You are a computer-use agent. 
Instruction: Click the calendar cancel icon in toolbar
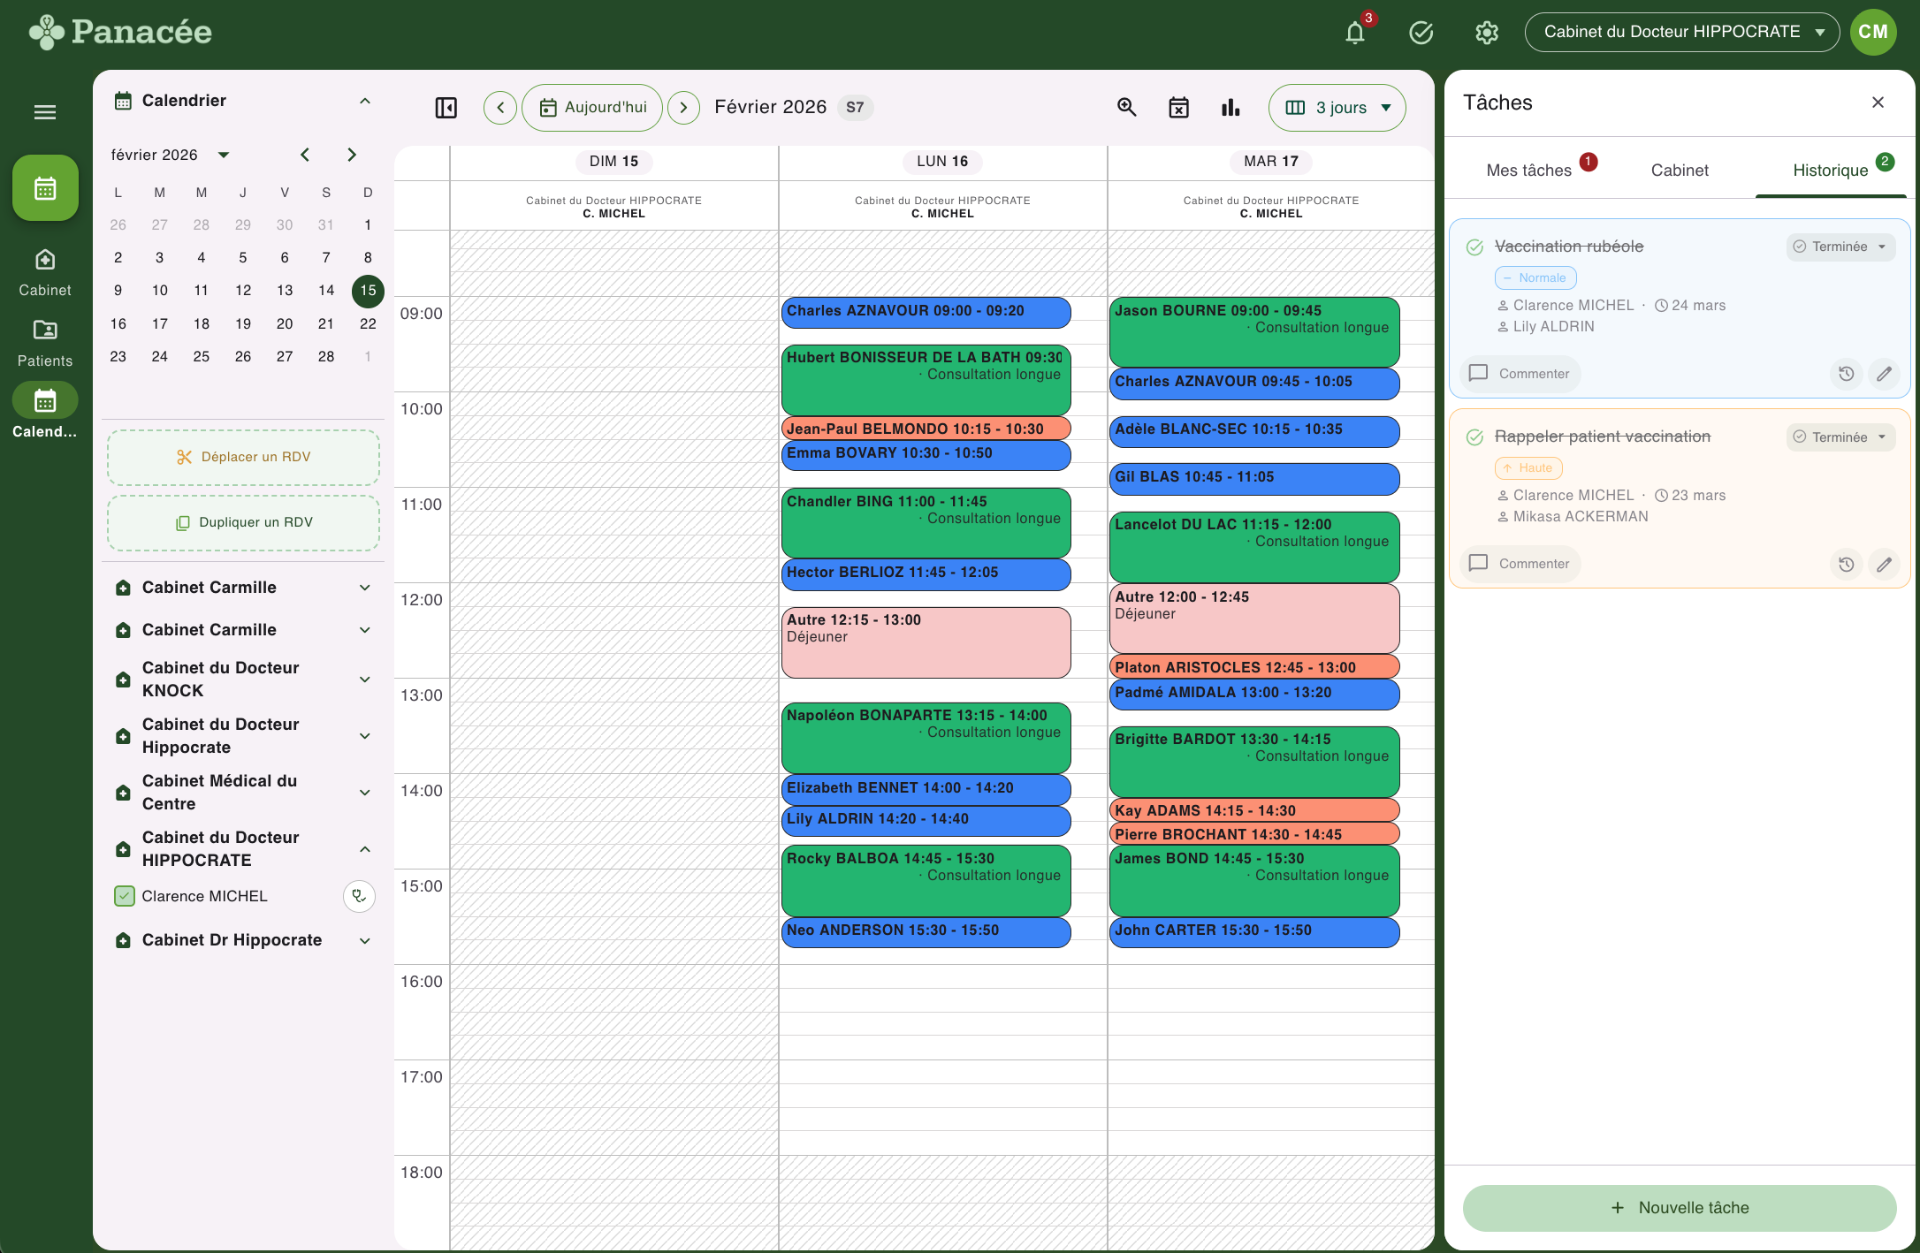tap(1179, 107)
